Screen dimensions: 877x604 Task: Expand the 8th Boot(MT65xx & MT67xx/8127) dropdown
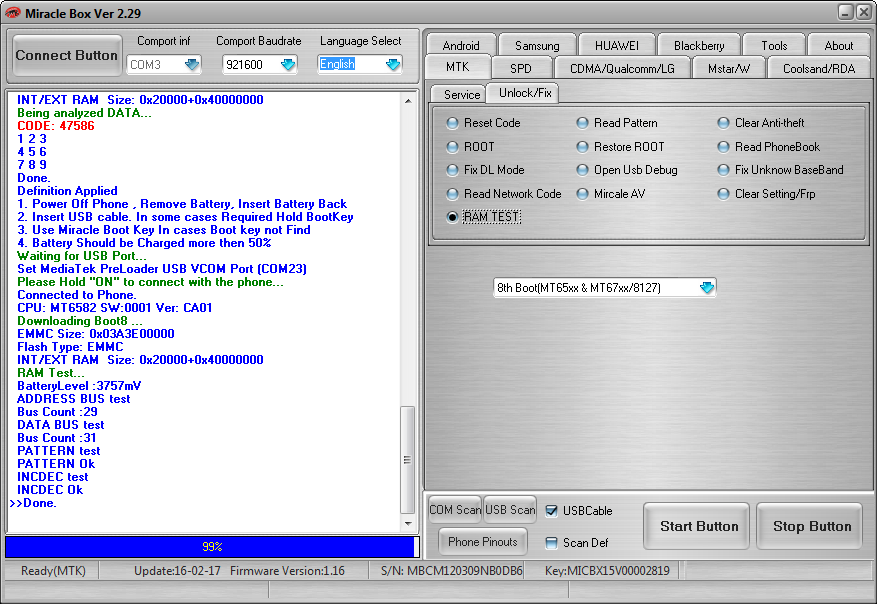tap(707, 287)
